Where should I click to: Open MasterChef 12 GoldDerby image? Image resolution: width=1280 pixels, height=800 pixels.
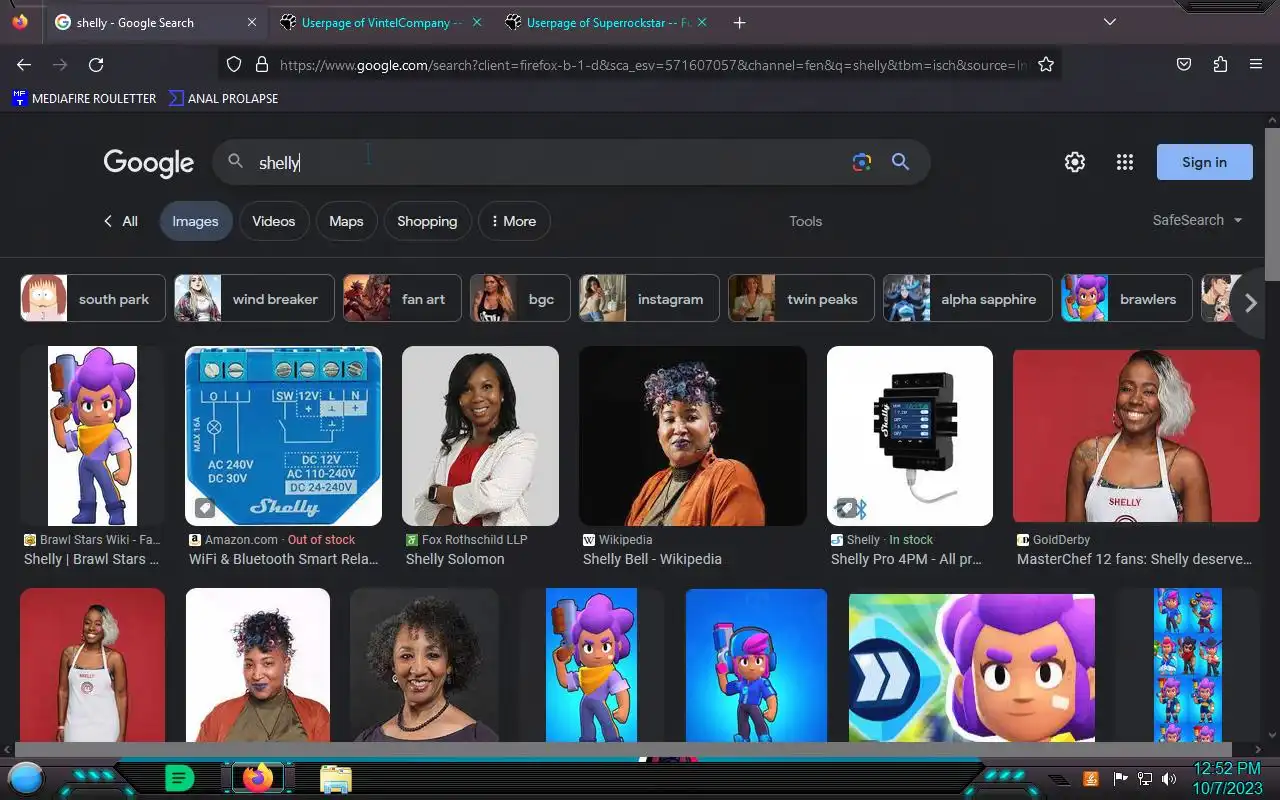(1136, 436)
